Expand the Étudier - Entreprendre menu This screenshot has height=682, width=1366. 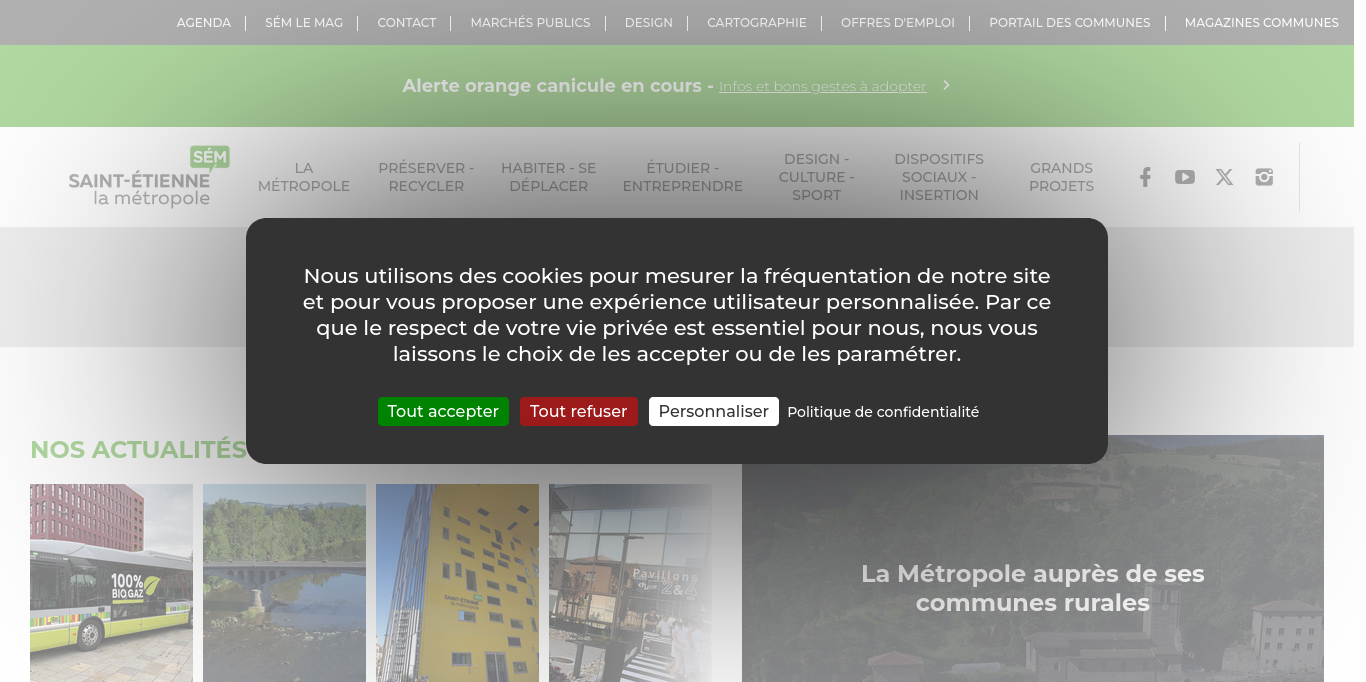tap(683, 177)
